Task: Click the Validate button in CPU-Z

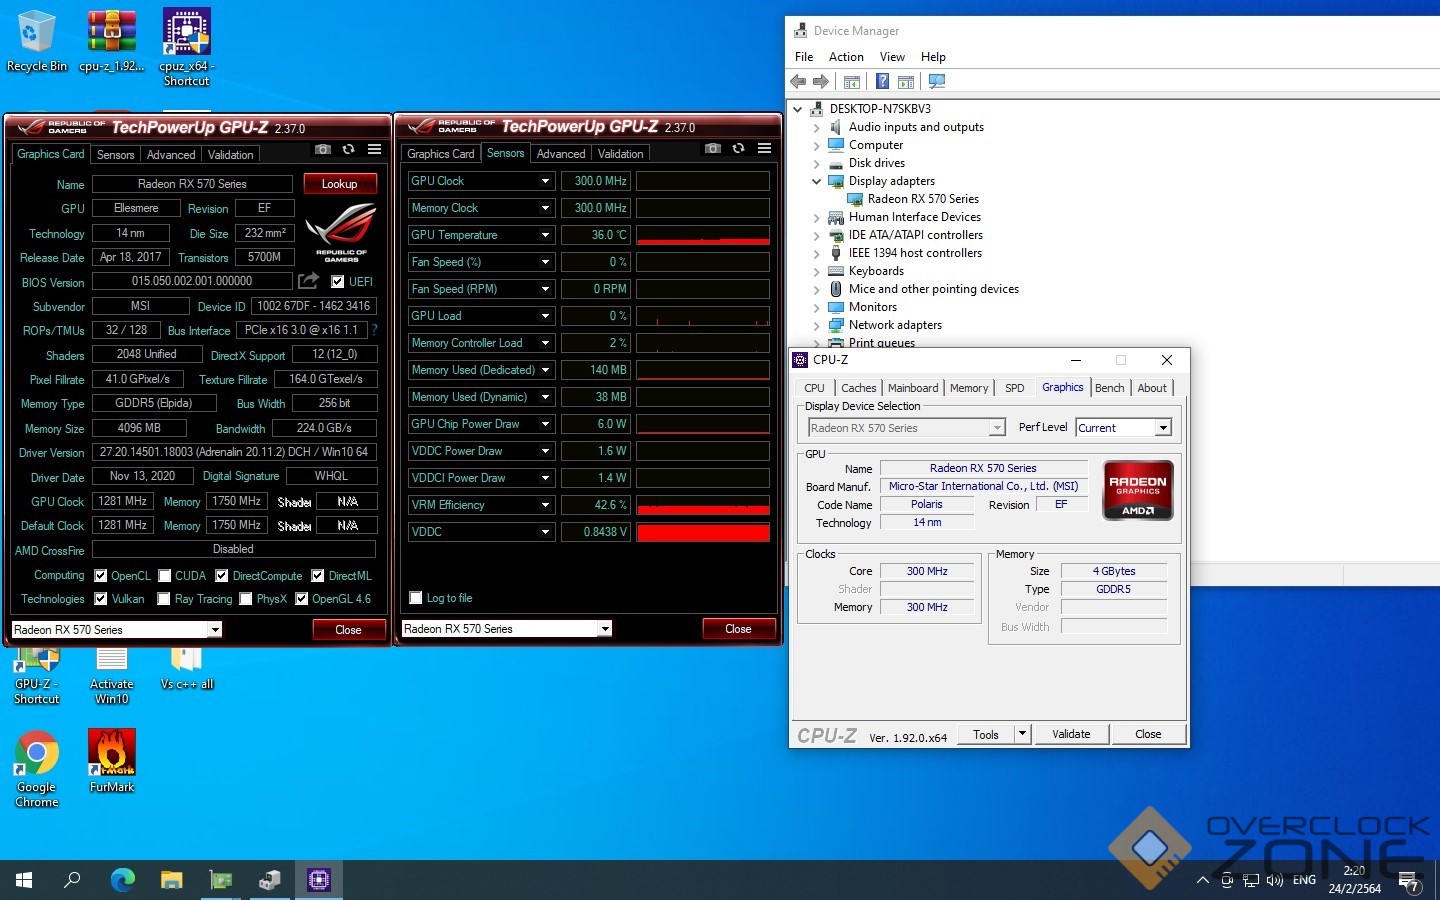Action: pyautogui.click(x=1071, y=734)
